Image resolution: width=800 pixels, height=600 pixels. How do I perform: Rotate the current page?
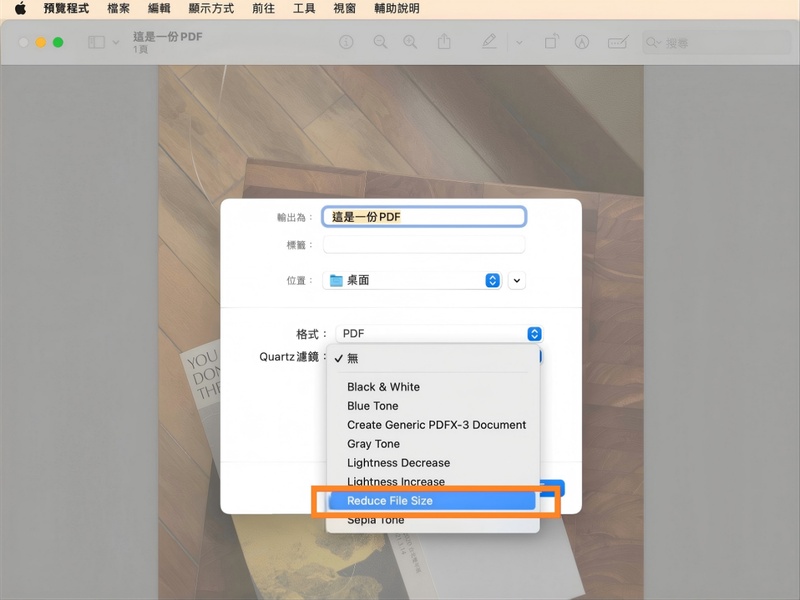551,42
